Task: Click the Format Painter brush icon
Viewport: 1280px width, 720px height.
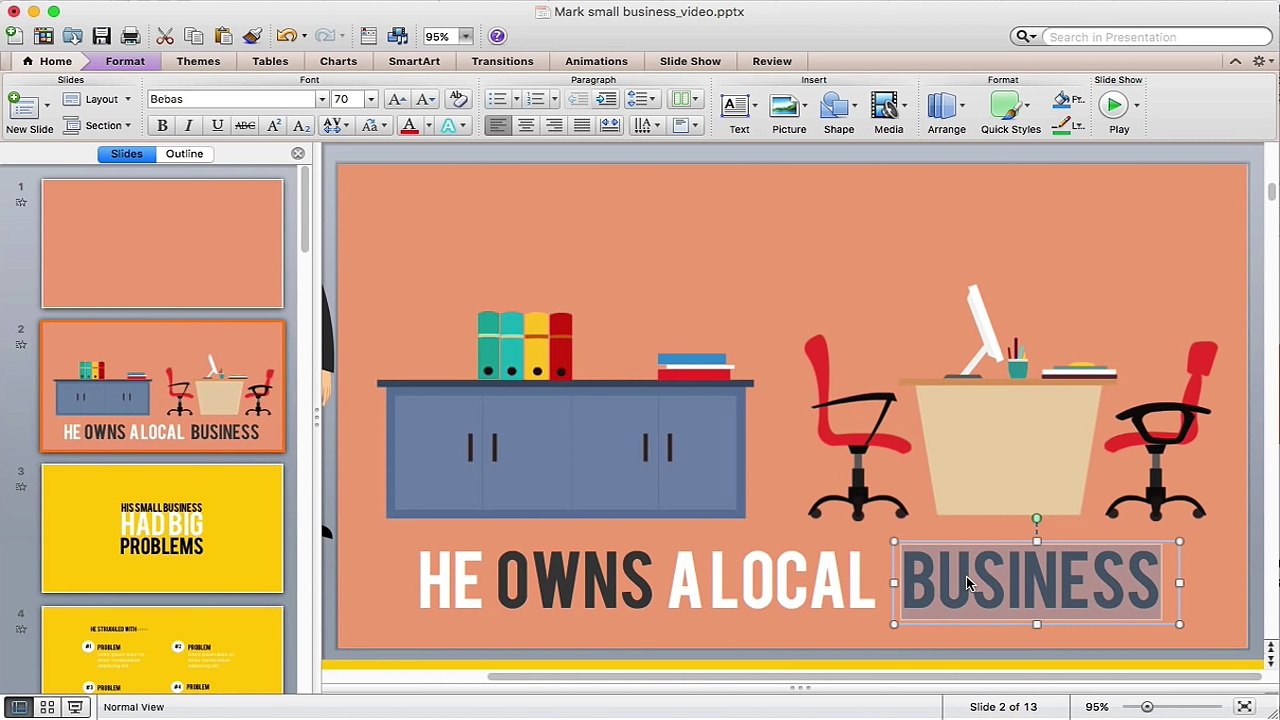Action: [x=252, y=37]
